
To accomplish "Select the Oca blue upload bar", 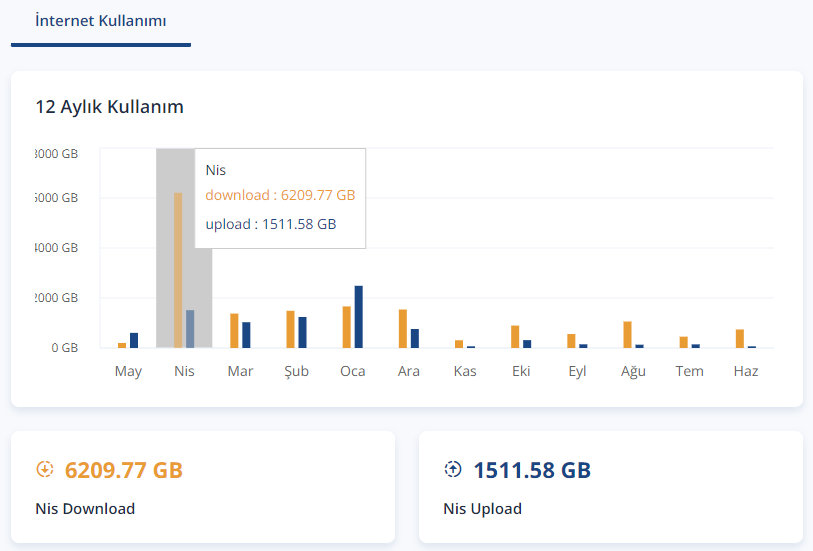I will [x=358, y=317].
